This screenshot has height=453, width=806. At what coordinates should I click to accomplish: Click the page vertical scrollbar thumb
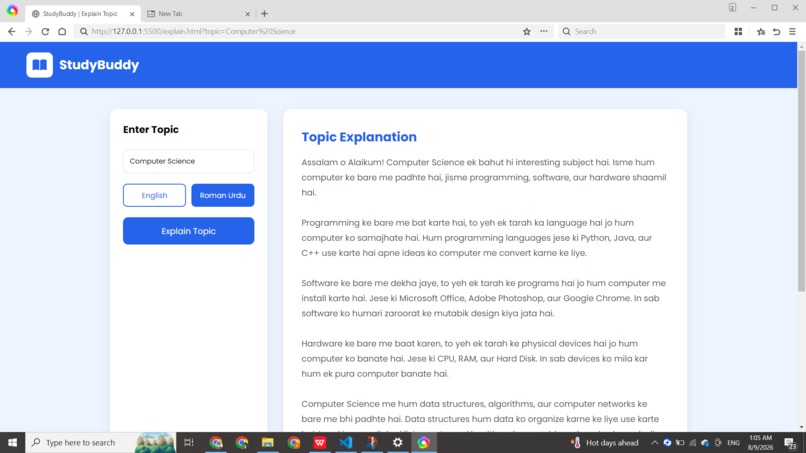tap(801, 172)
